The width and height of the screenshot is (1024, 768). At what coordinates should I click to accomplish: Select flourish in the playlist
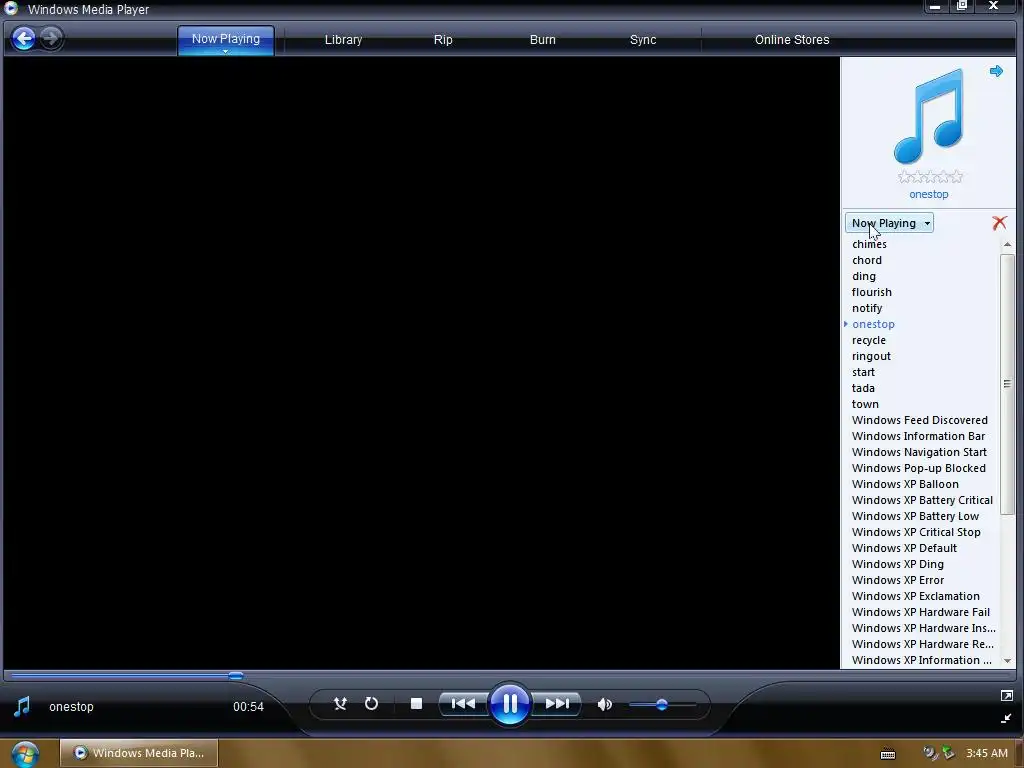(x=871, y=292)
